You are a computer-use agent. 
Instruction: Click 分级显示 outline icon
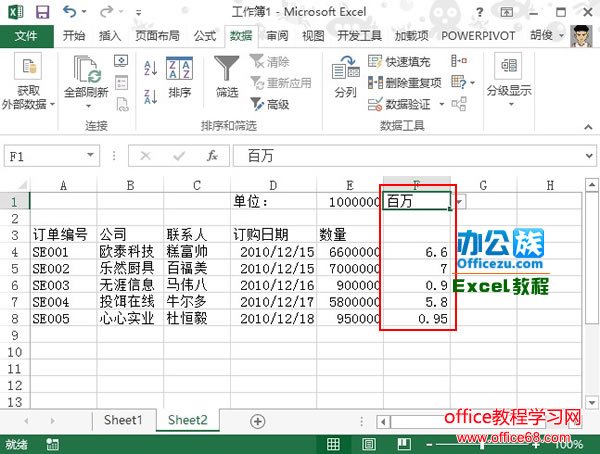pyautogui.click(x=509, y=66)
